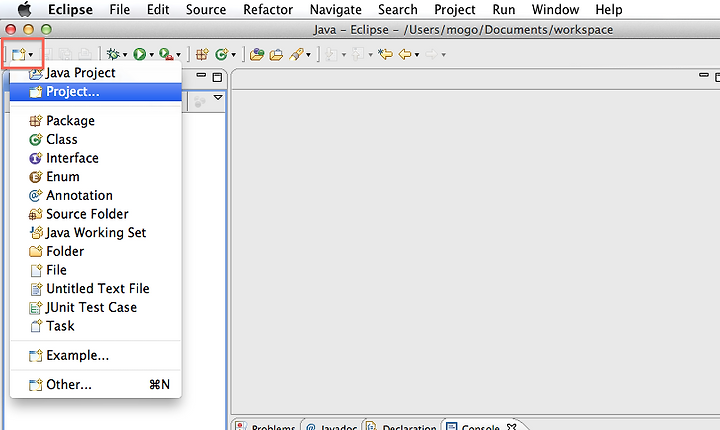Image resolution: width=720 pixels, height=430 pixels.
Task: Click the New Java Package toolbar icon
Action: click(202, 54)
